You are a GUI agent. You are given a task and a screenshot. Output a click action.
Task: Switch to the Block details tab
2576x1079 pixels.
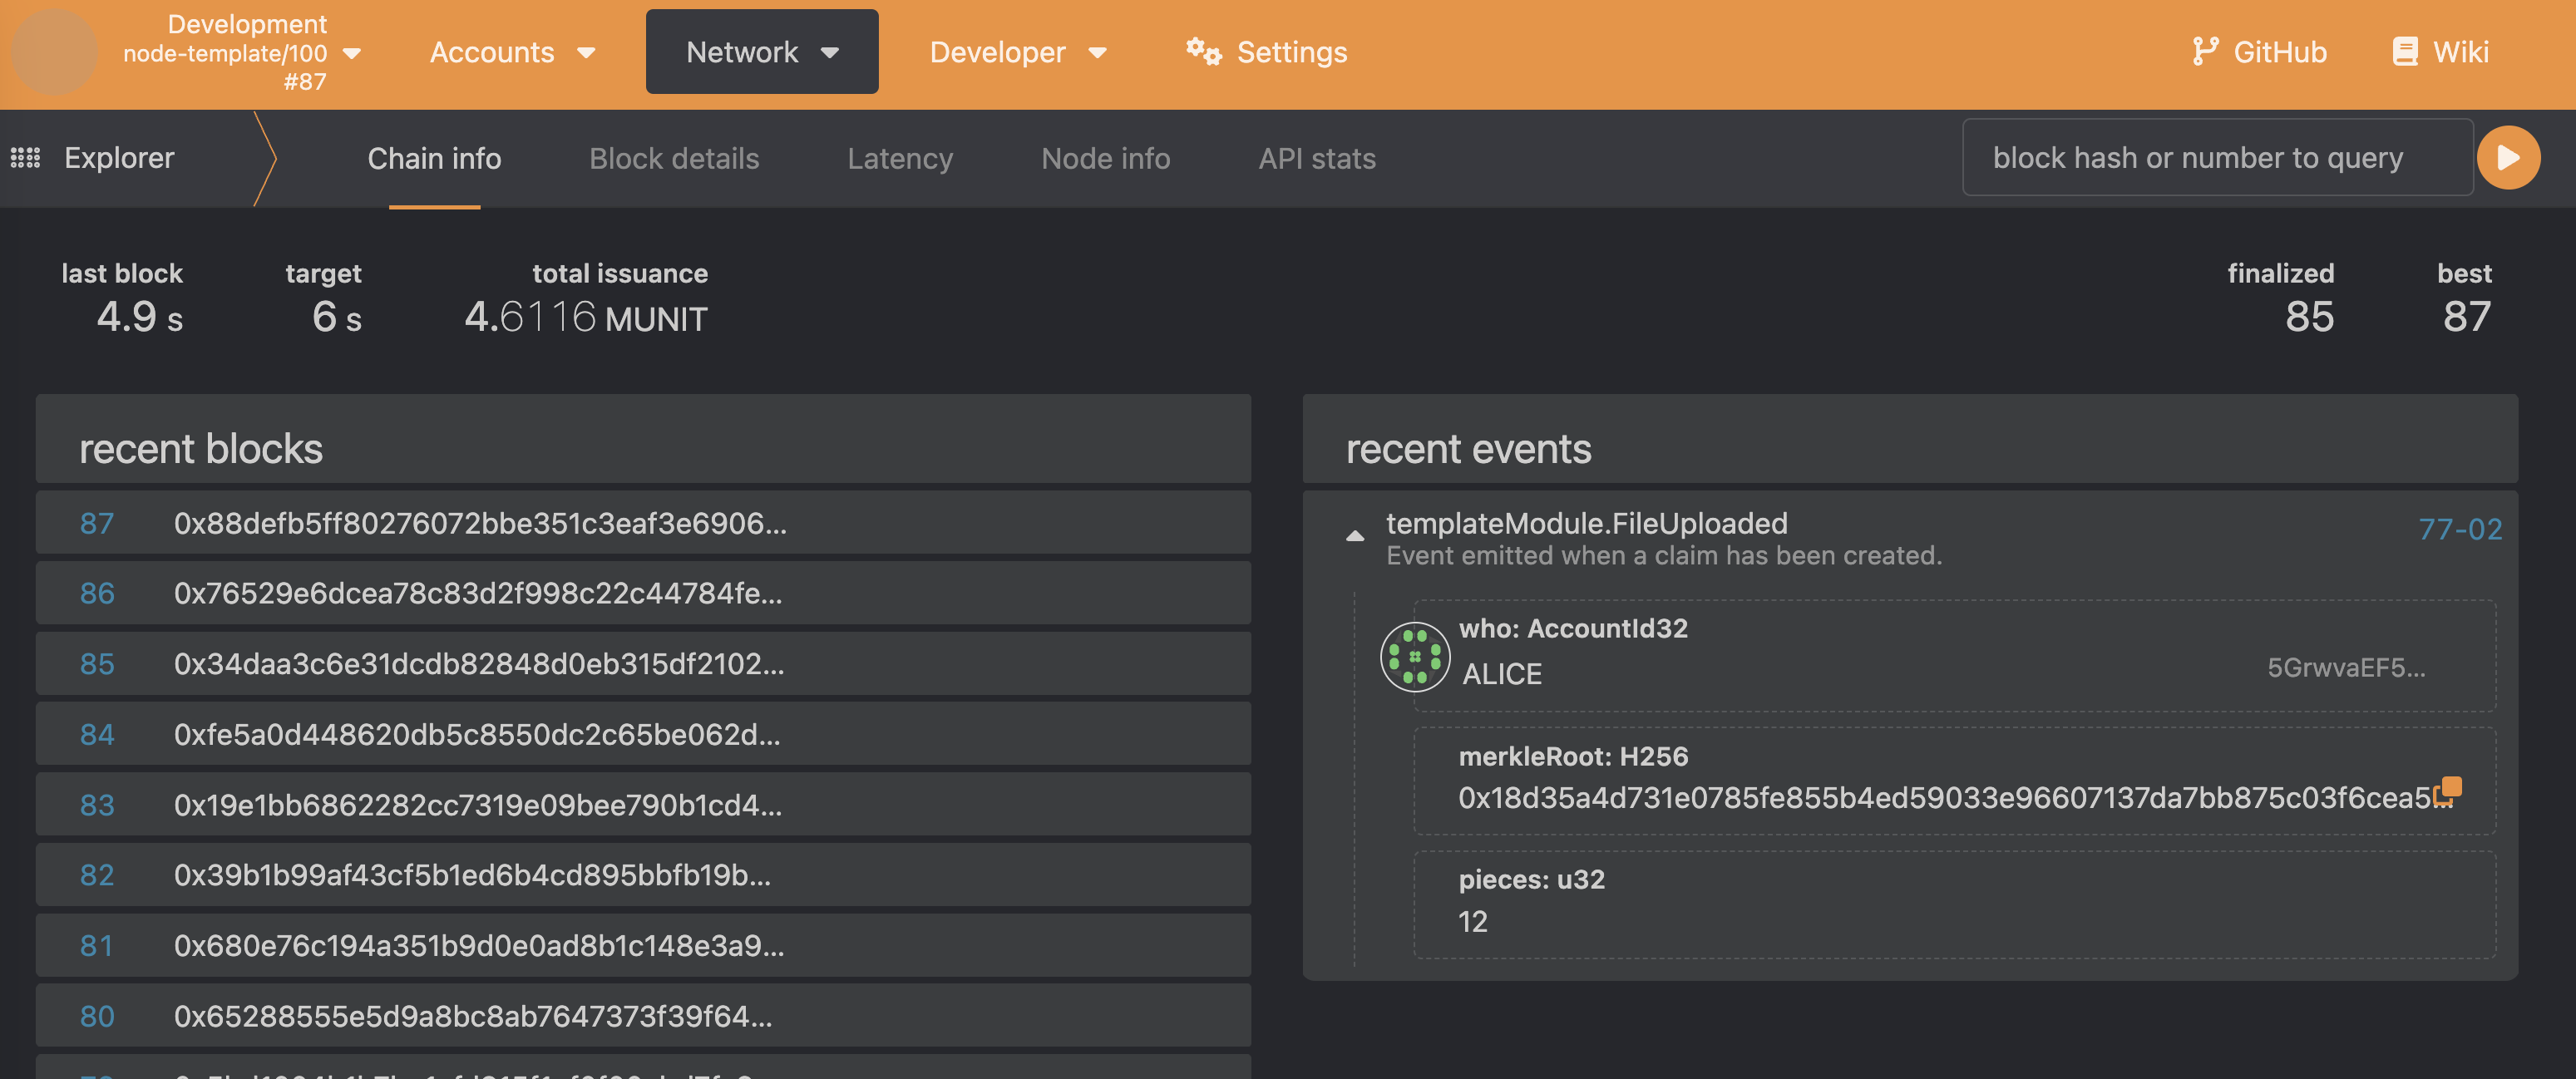(674, 158)
